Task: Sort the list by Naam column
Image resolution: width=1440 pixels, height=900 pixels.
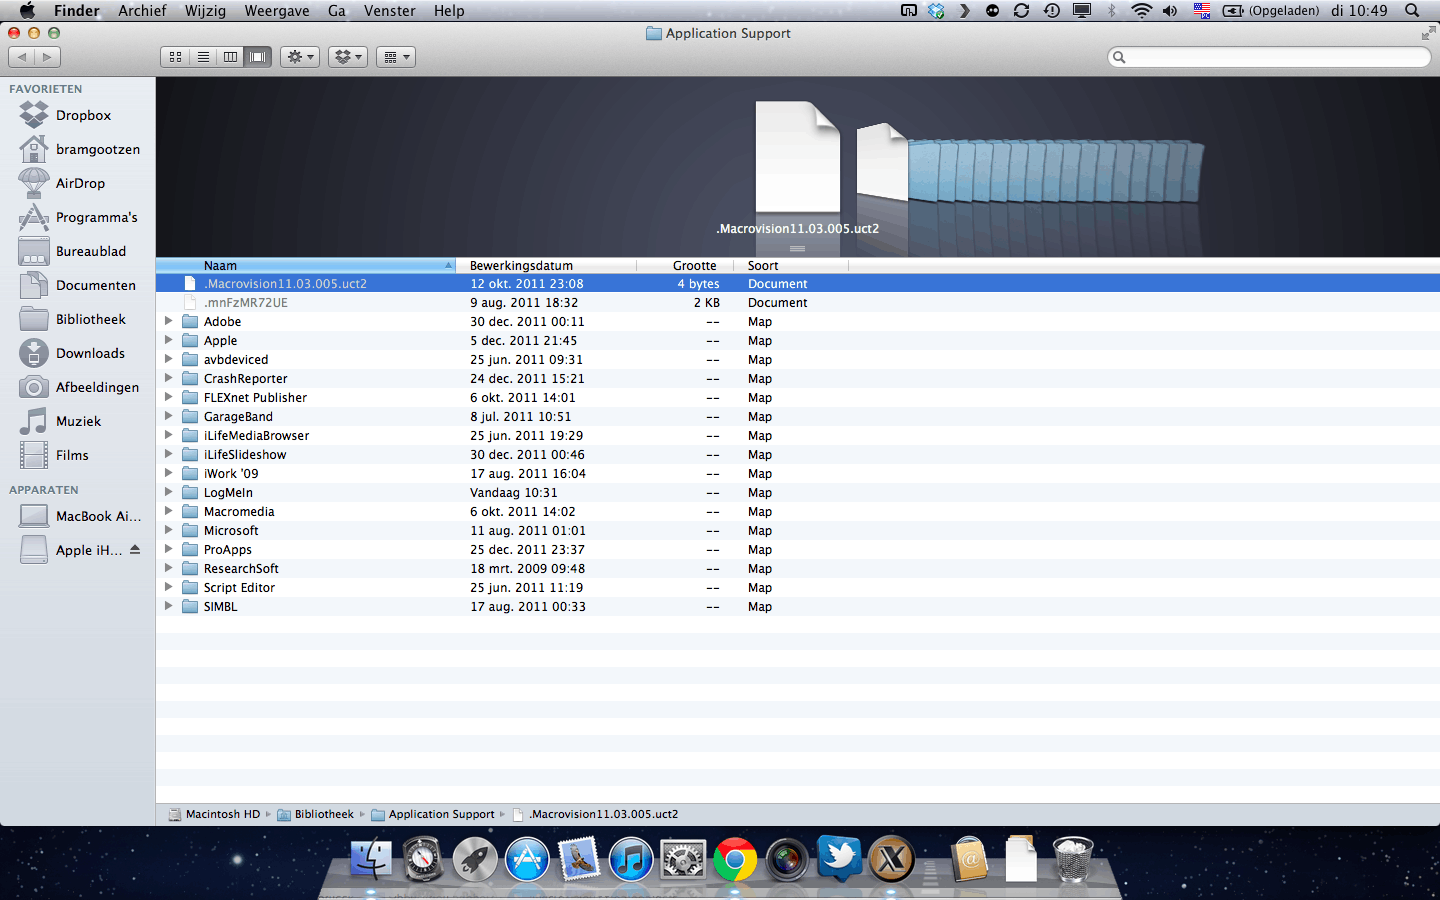Action: (x=306, y=266)
